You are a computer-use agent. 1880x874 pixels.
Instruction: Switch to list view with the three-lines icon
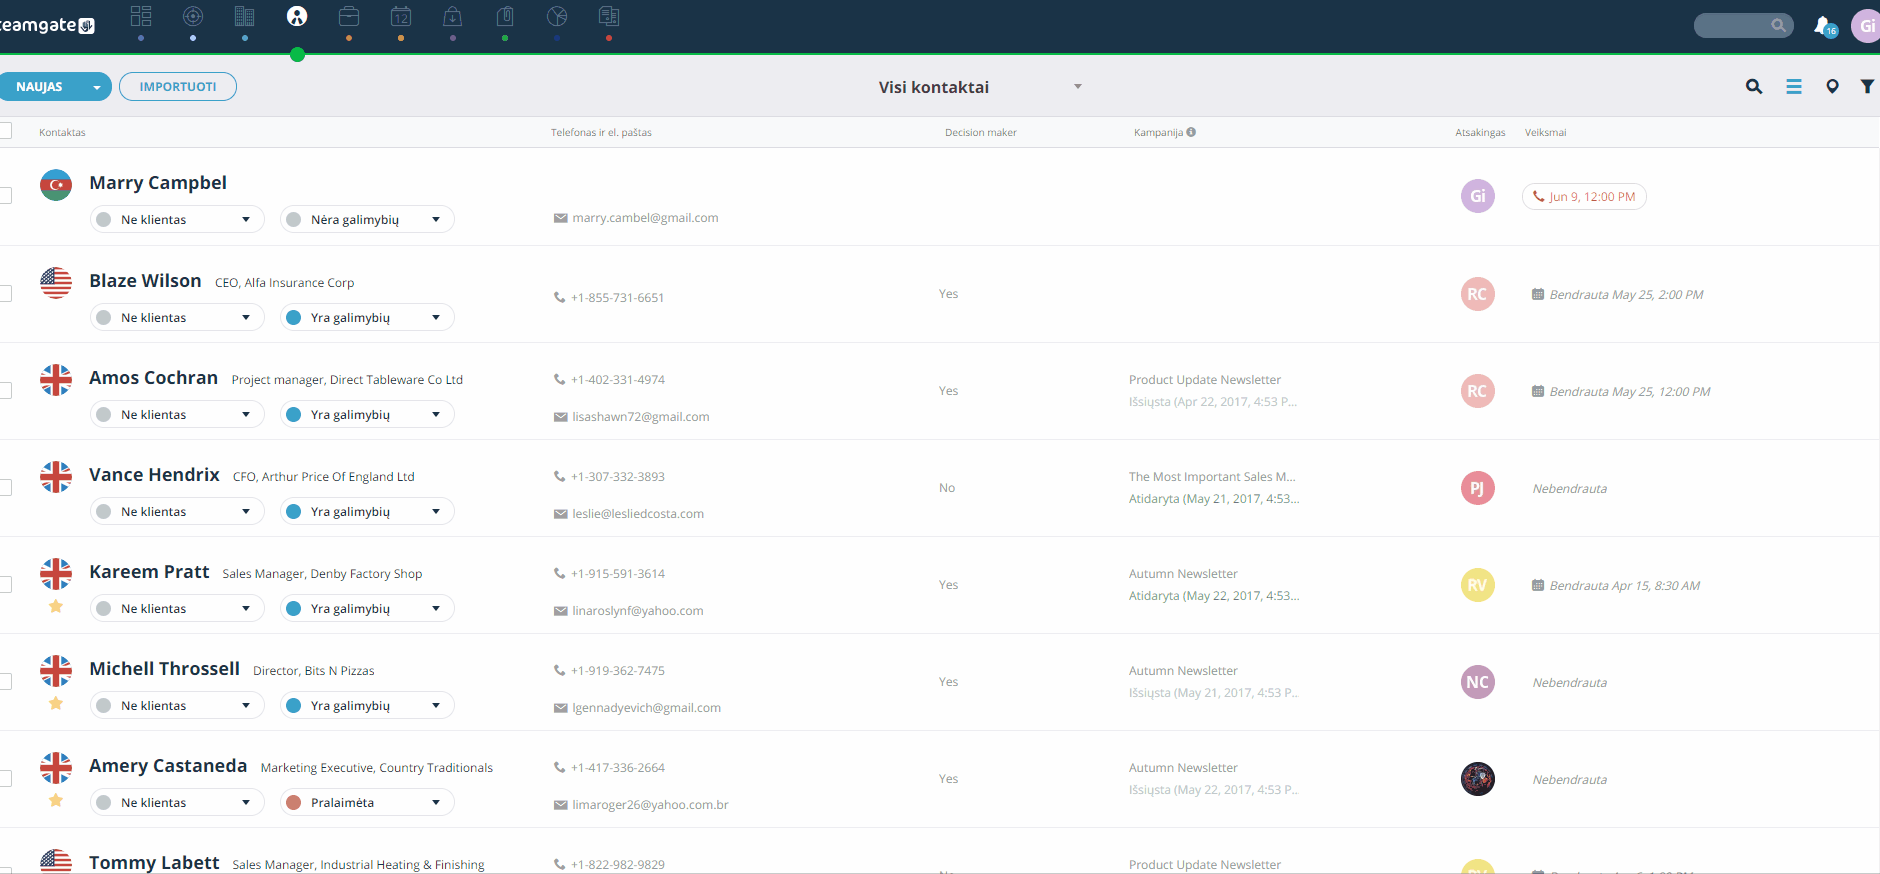tap(1794, 87)
